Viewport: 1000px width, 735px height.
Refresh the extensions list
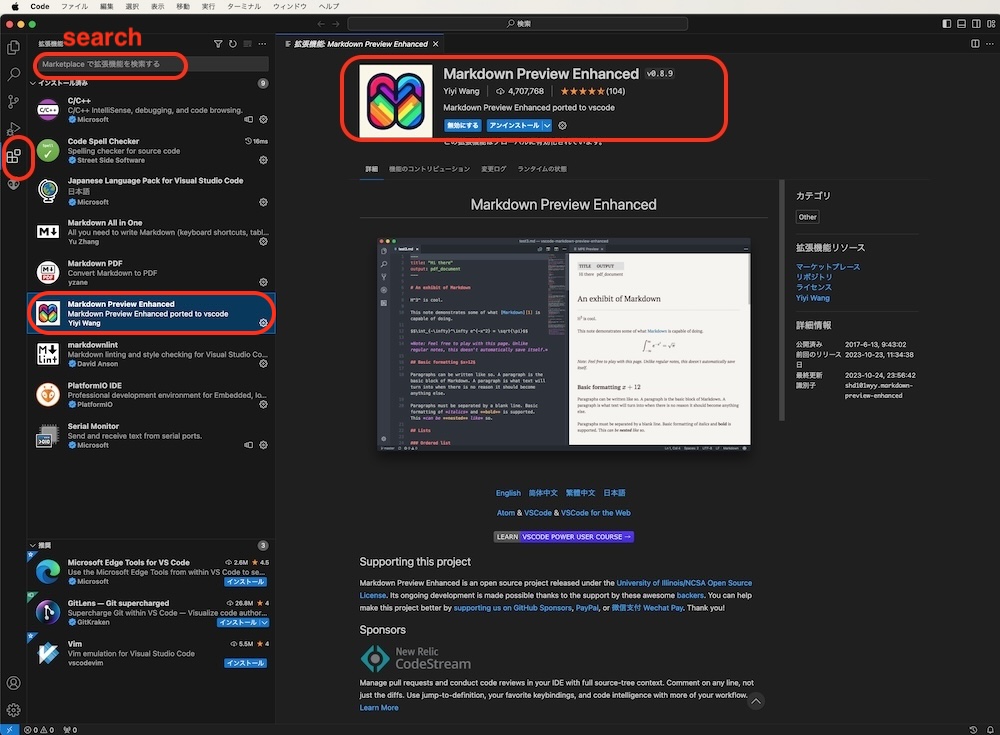pos(233,44)
